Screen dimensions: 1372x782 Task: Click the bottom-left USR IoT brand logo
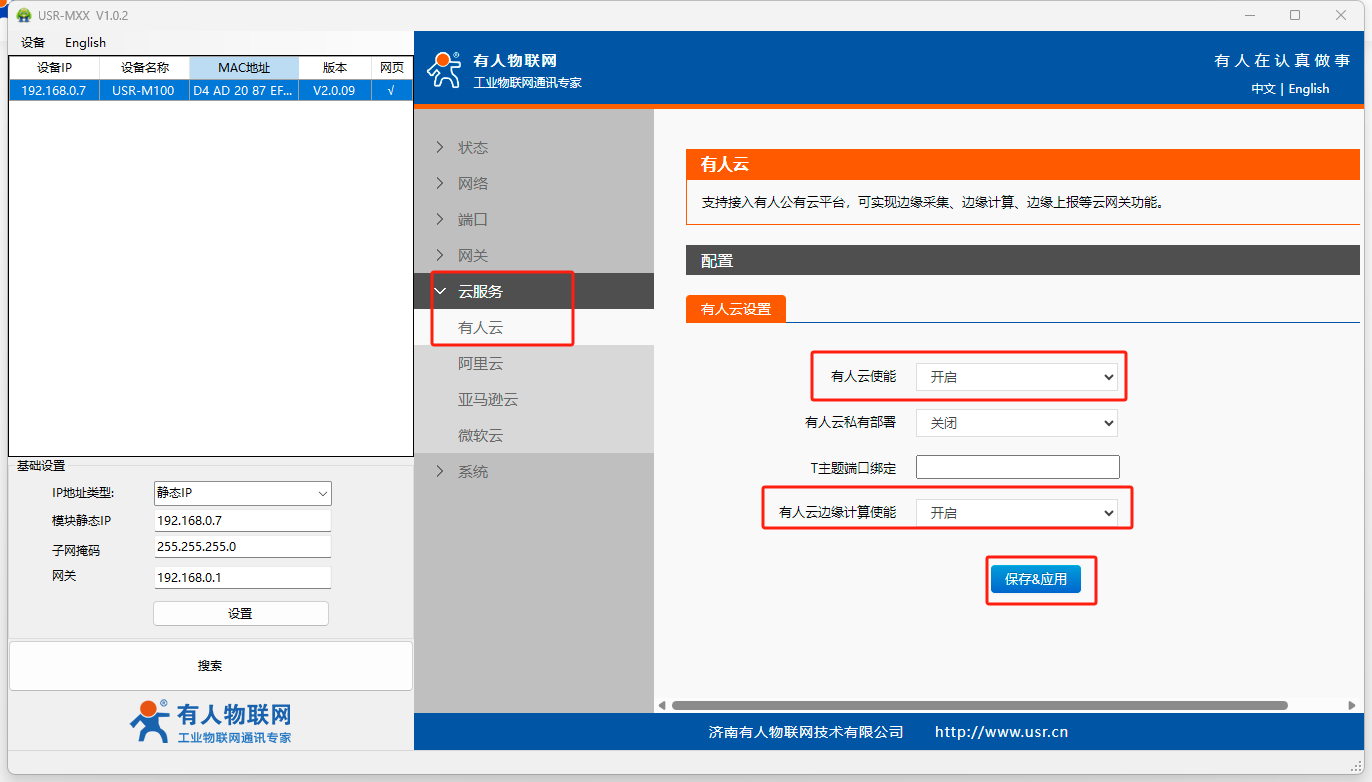[210, 722]
